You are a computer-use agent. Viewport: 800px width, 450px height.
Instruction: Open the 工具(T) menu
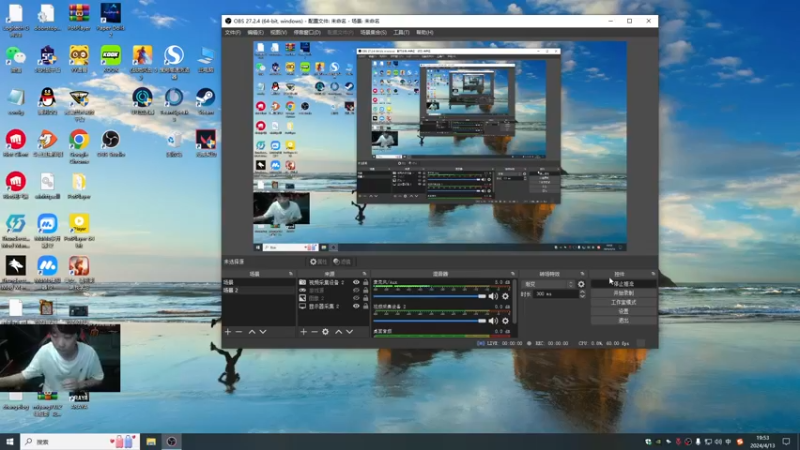400,32
